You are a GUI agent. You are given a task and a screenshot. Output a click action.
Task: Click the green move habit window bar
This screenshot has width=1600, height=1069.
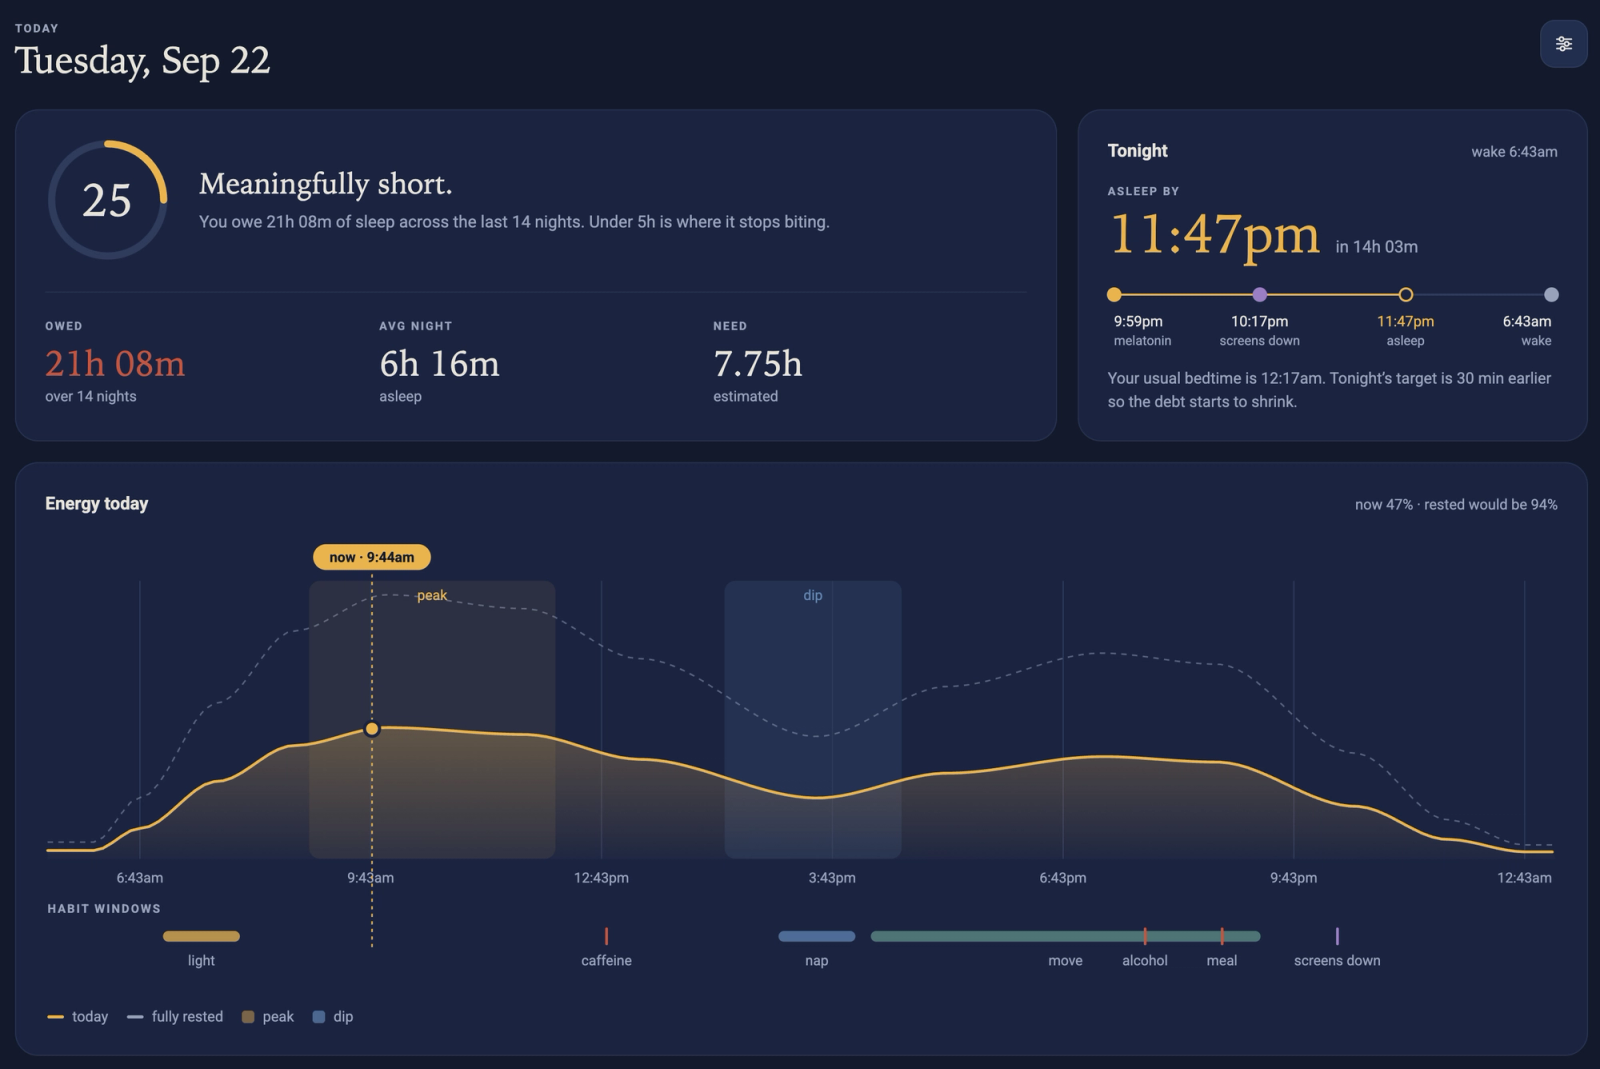tap(1065, 936)
